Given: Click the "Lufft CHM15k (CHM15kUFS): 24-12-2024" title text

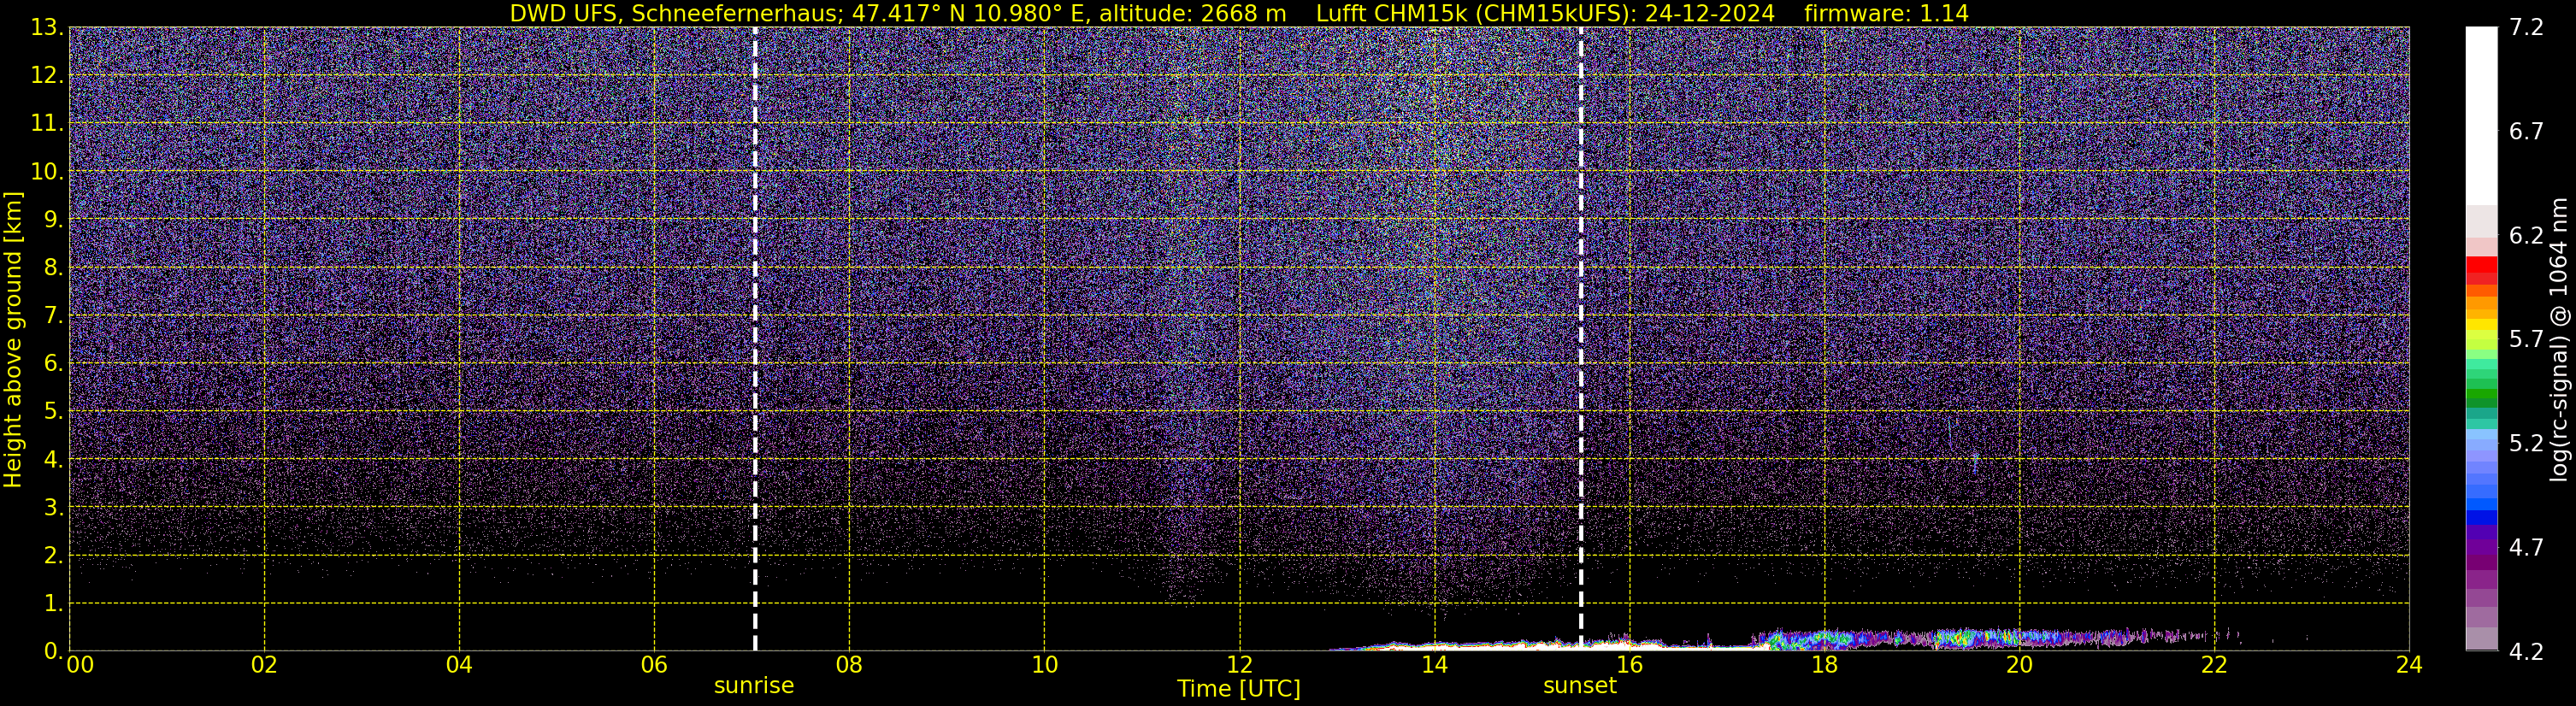Looking at the screenshot, I should pyautogui.click(x=1545, y=13).
